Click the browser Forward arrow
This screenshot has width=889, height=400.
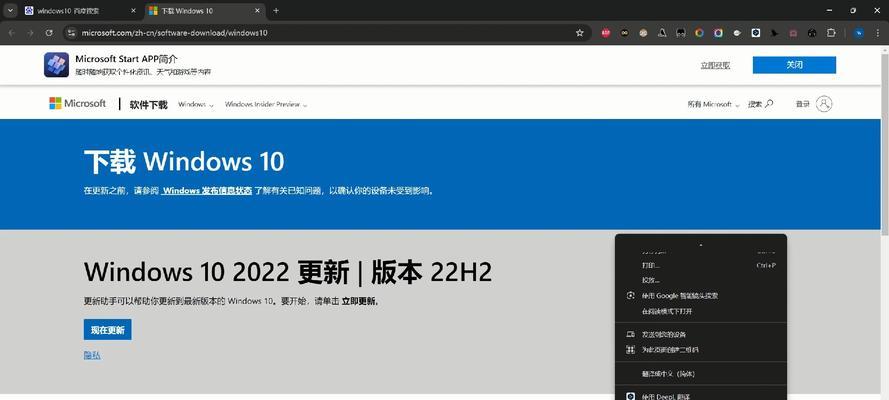tap(30, 33)
